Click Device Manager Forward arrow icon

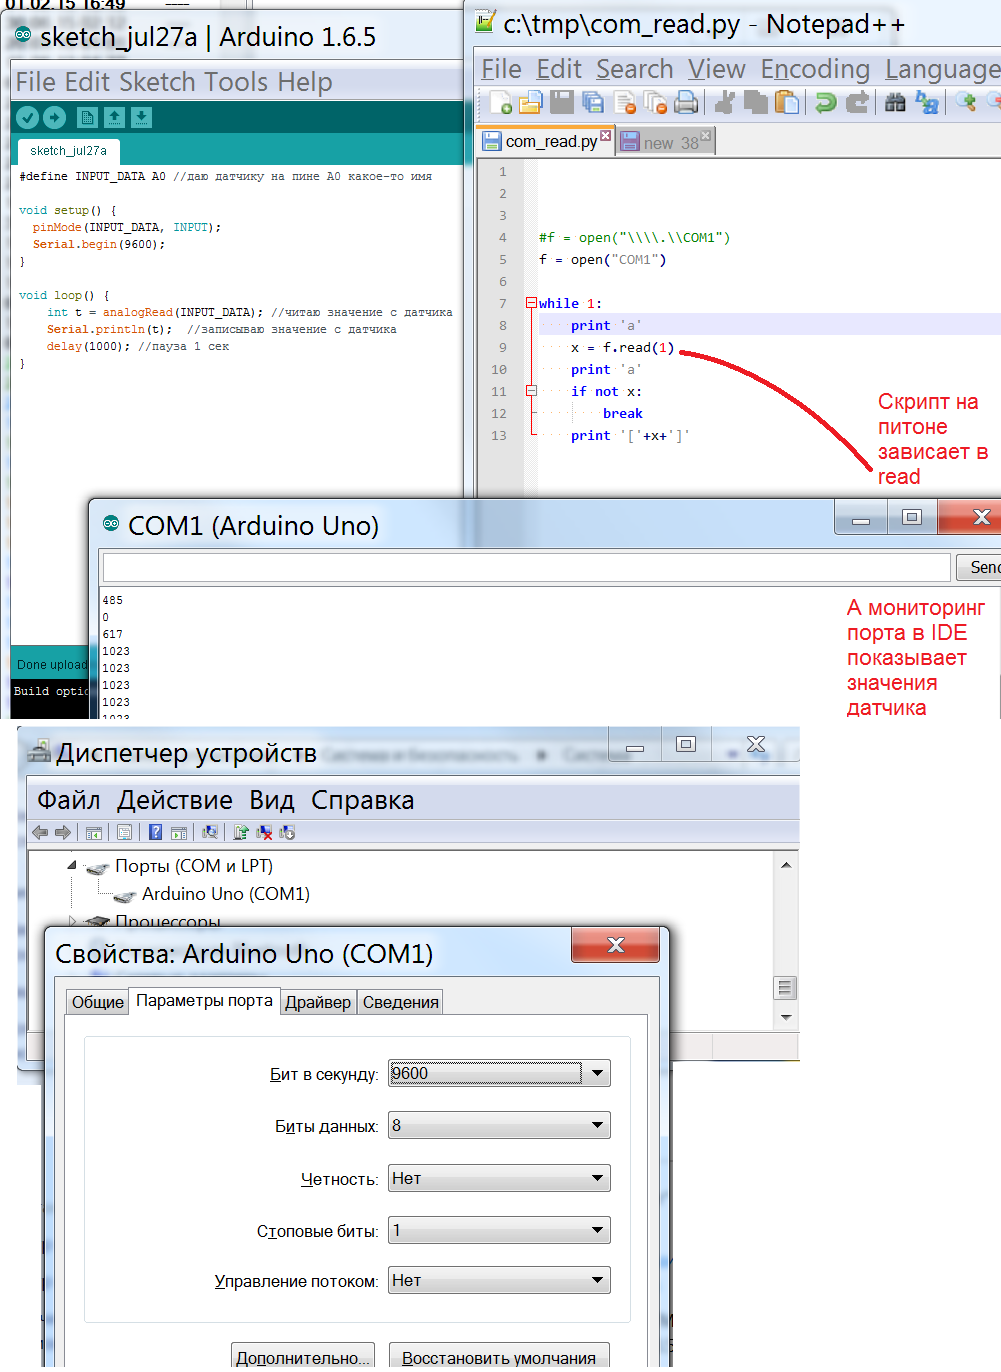pyautogui.click(x=63, y=832)
